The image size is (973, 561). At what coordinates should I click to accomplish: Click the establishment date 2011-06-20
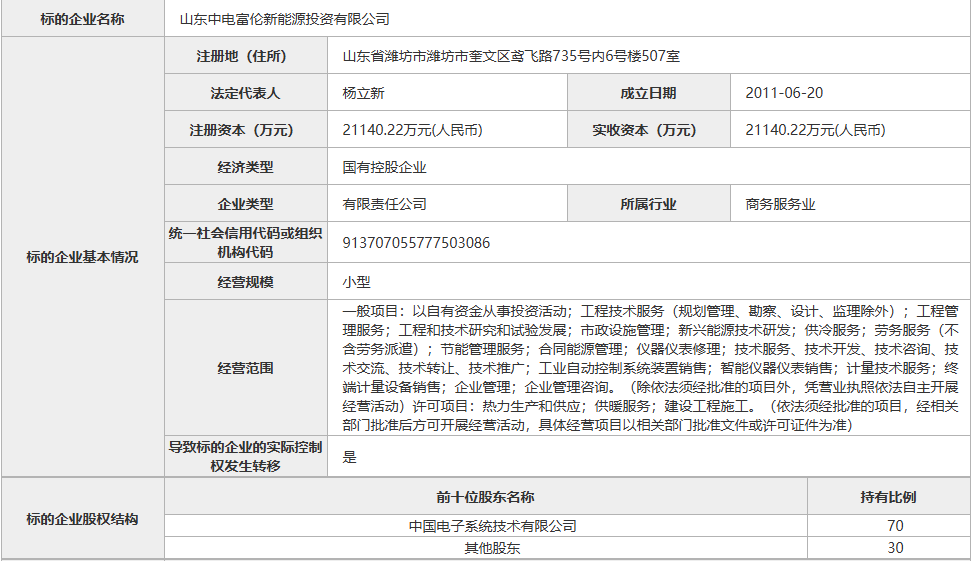pyautogui.click(x=784, y=93)
